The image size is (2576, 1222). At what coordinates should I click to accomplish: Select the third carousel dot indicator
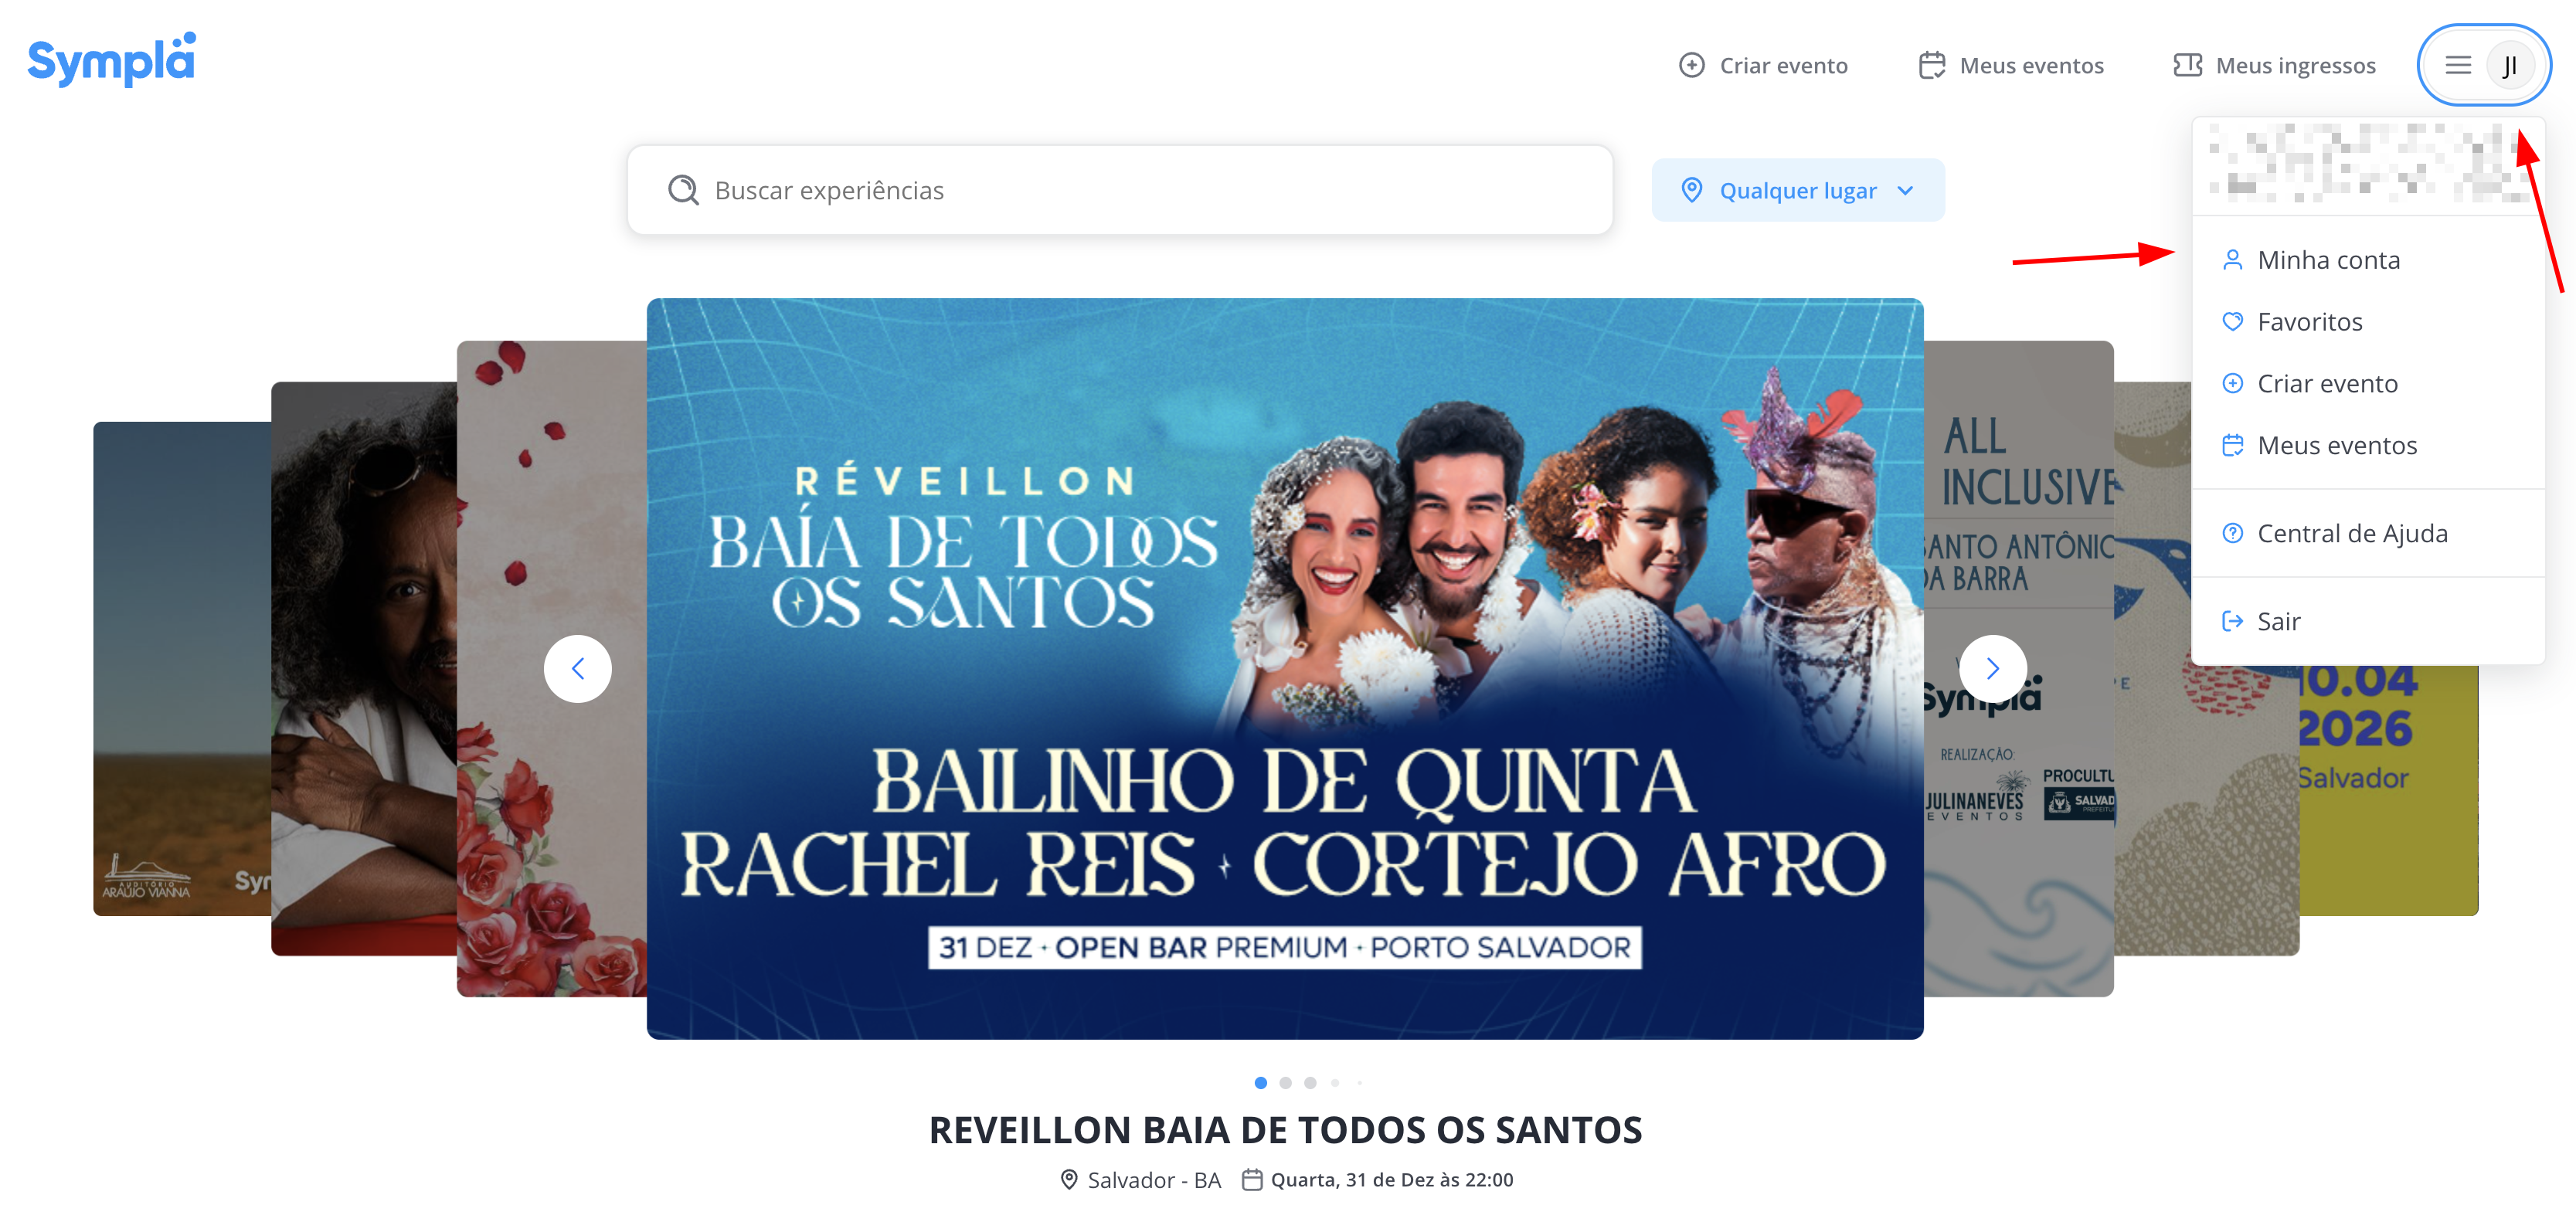tap(1310, 1083)
